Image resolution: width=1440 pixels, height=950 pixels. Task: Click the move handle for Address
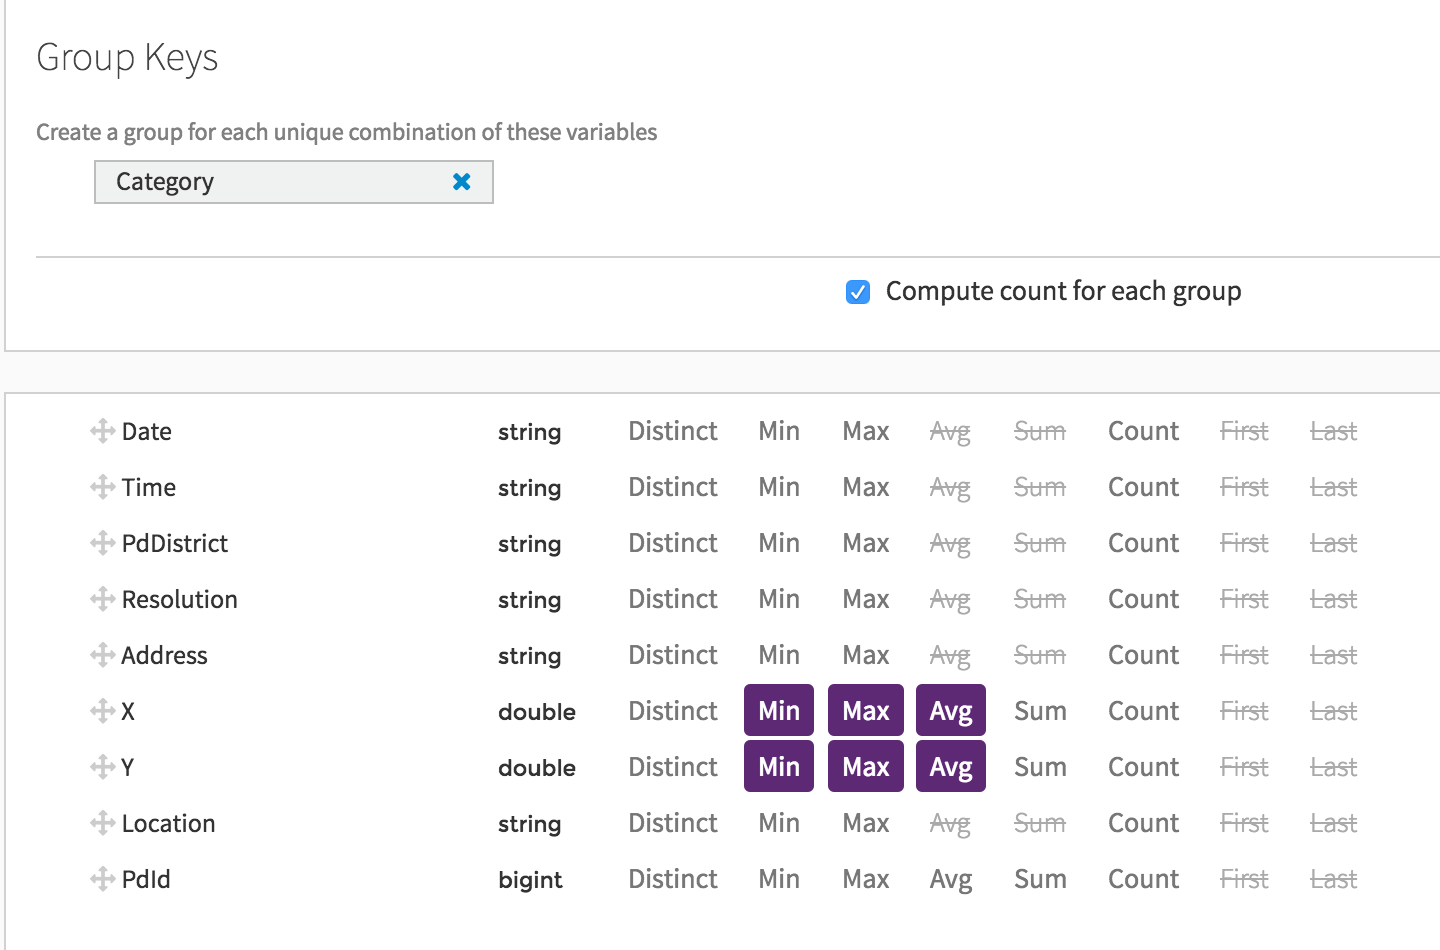tap(102, 655)
